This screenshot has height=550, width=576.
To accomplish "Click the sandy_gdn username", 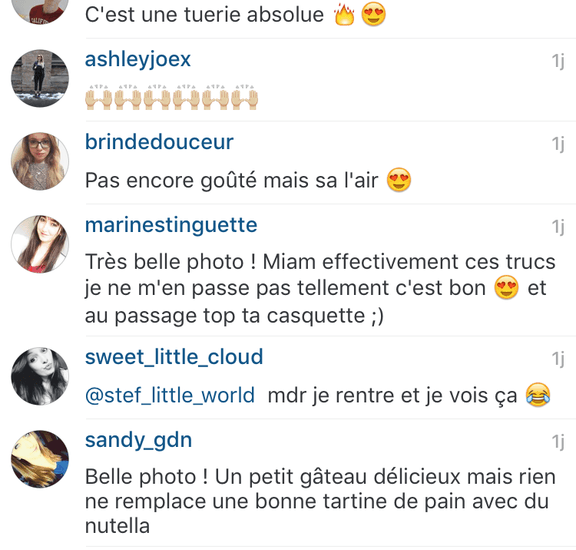I will (138, 441).
